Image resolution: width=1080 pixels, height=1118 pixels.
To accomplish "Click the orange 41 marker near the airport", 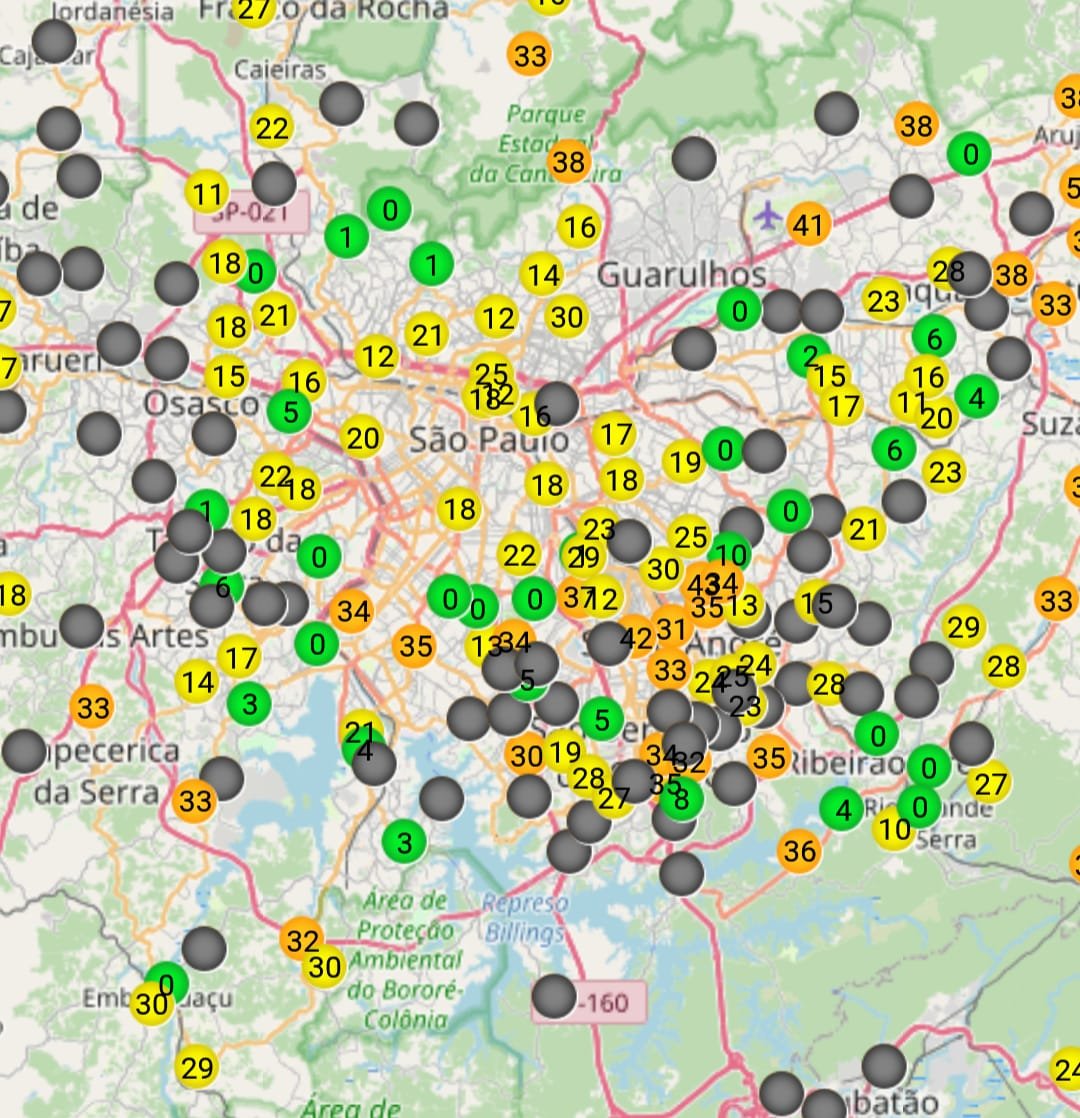I will 808,225.
